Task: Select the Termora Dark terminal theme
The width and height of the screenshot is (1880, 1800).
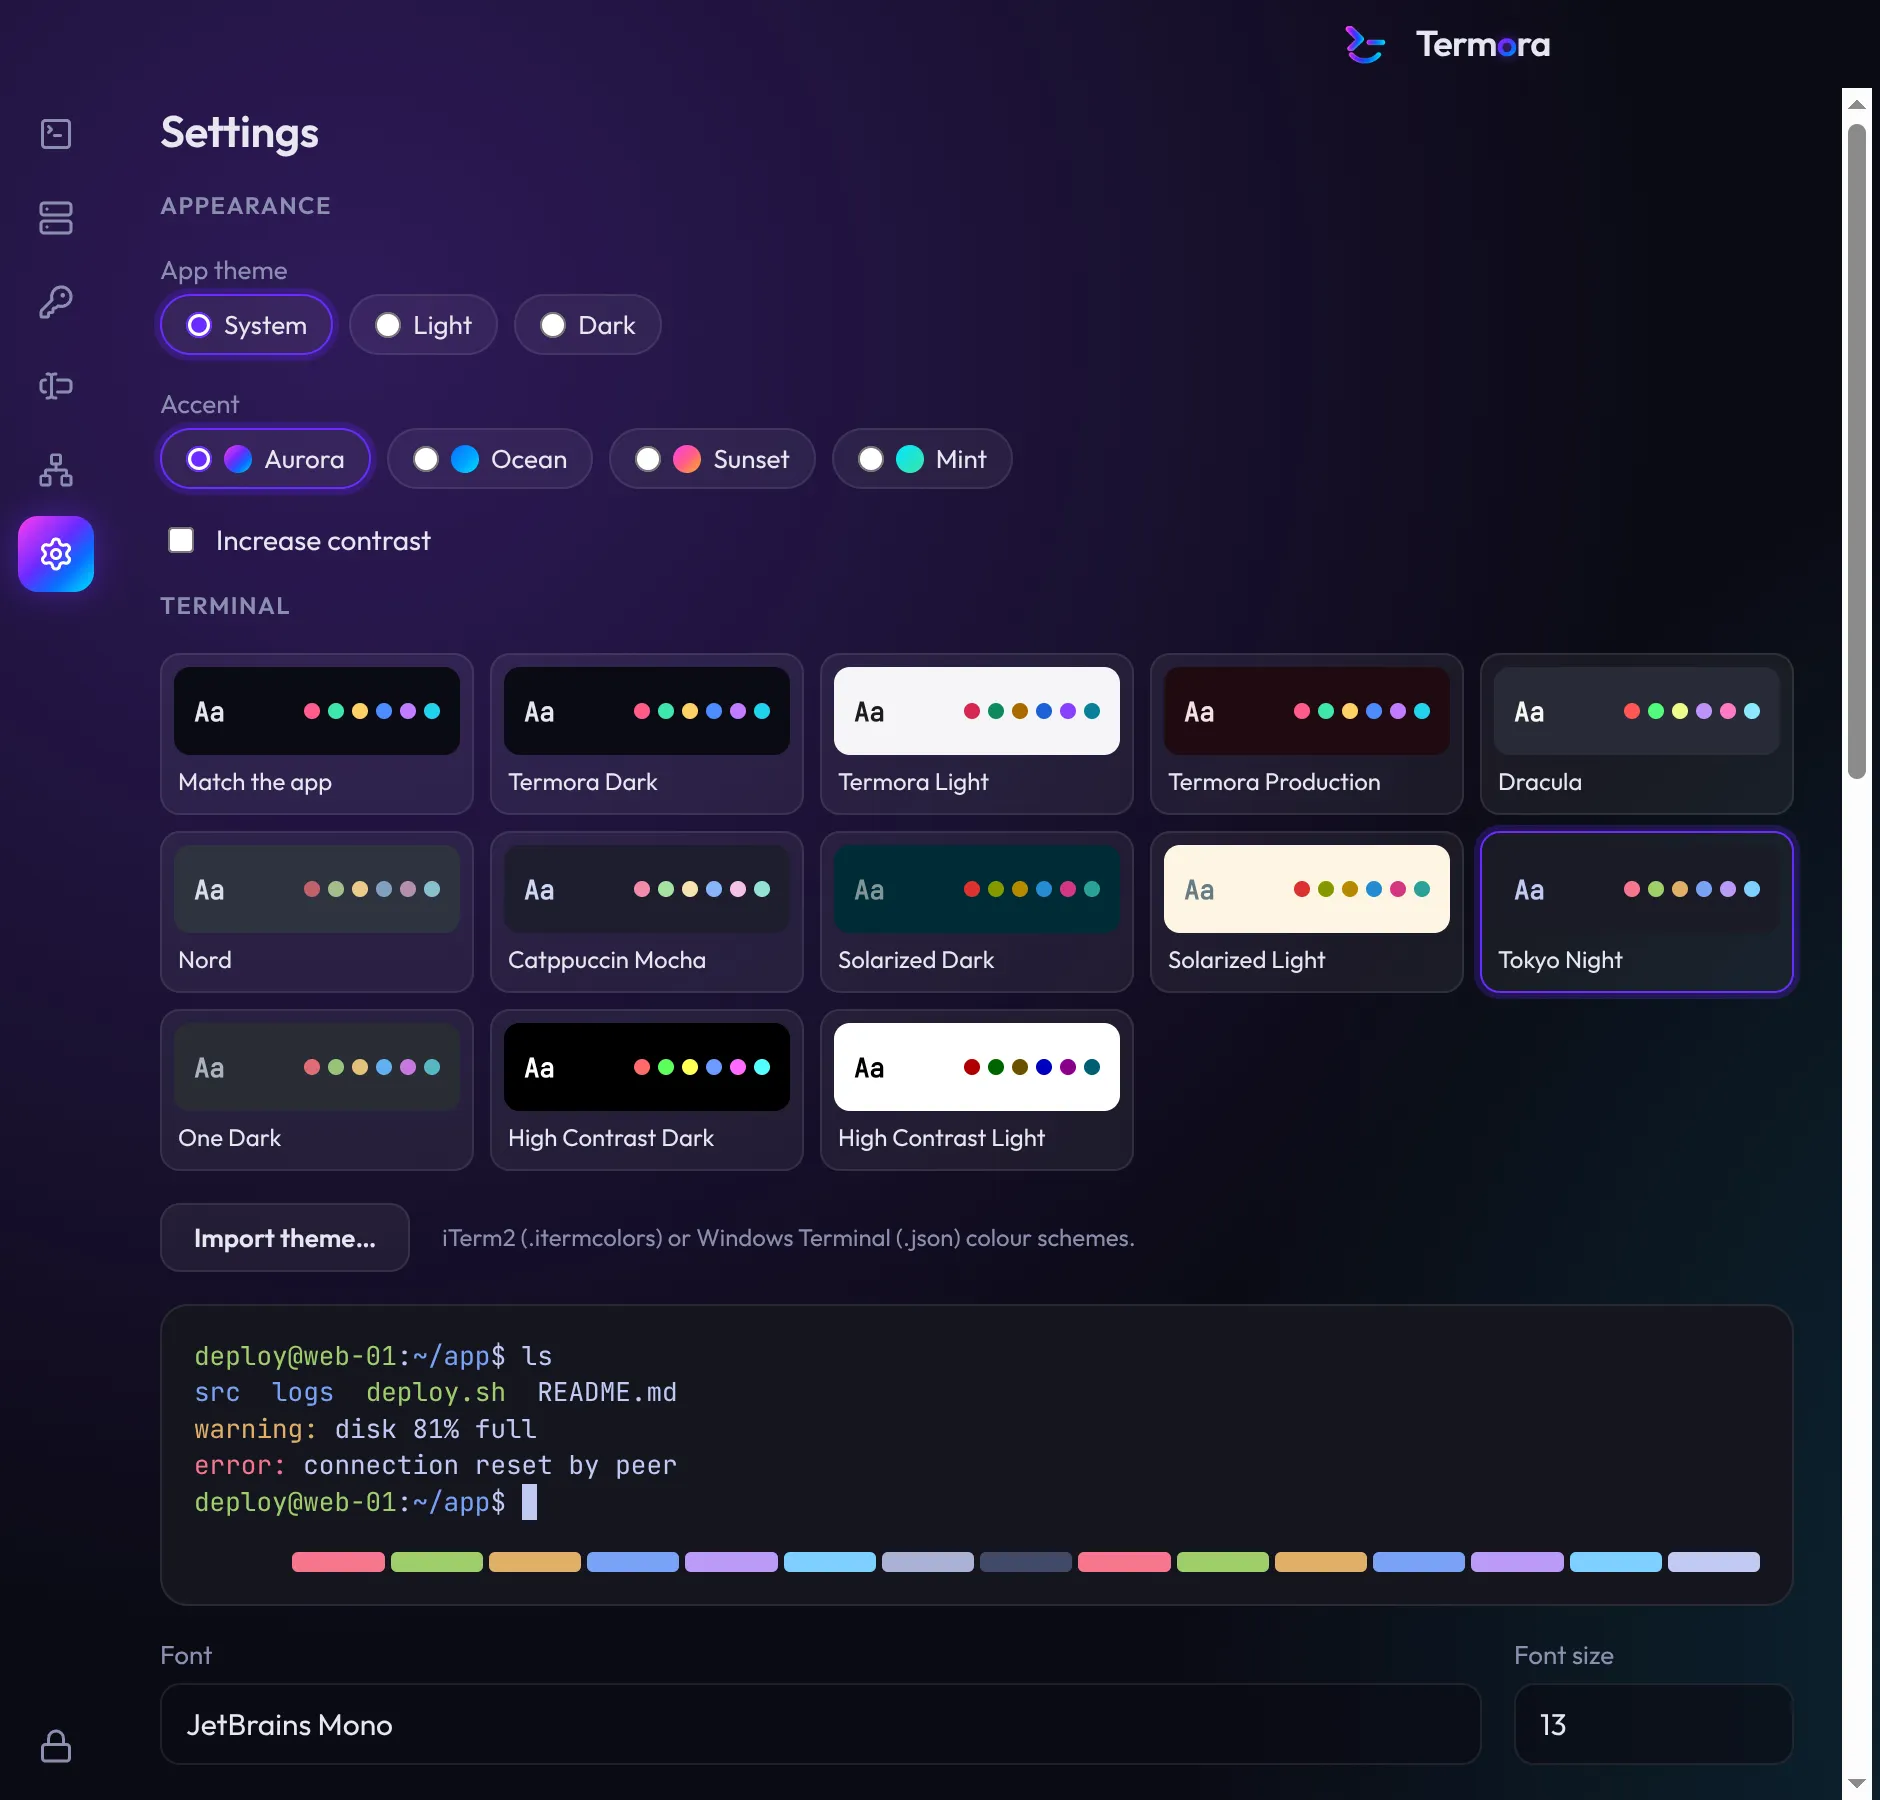Action: (647, 734)
